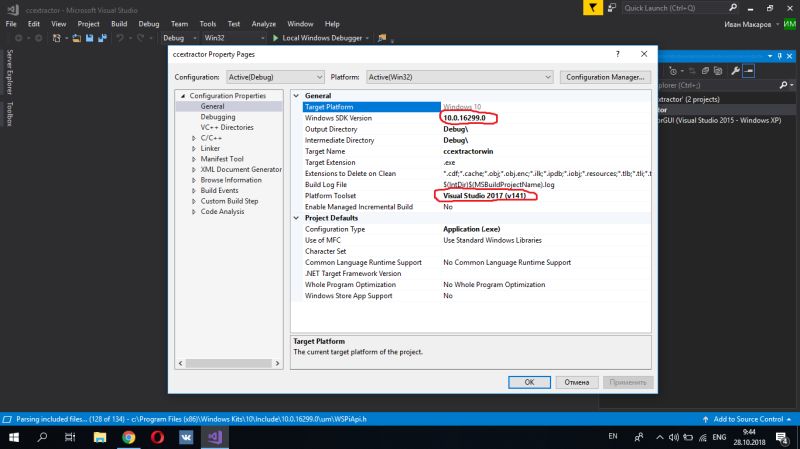The height and width of the screenshot is (449, 800).
Task: Select the Windows SDK Version value 10.0.16299.0
Action: (464, 118)
